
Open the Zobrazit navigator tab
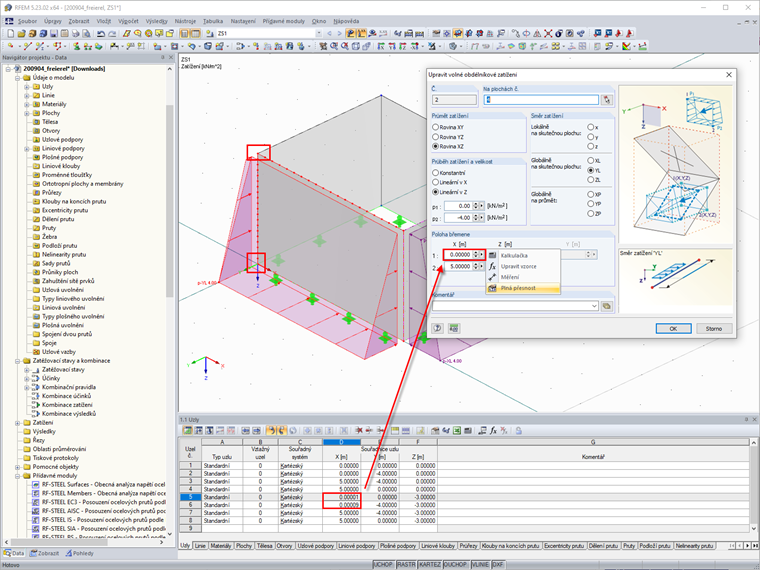(45, 554)
